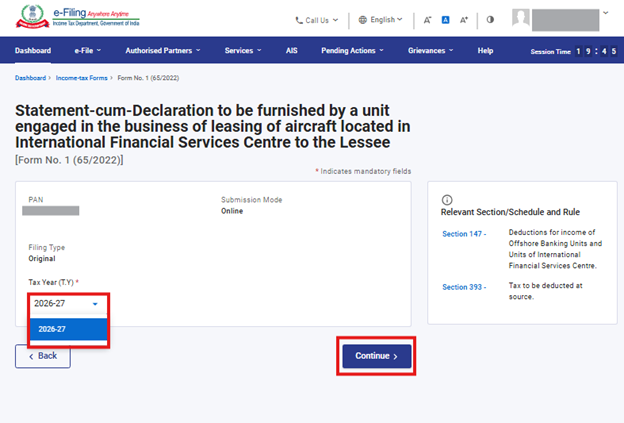This screenshot has width=624, height=423.
Task: Open the Call Us dropdown
Action: (316, 19)
